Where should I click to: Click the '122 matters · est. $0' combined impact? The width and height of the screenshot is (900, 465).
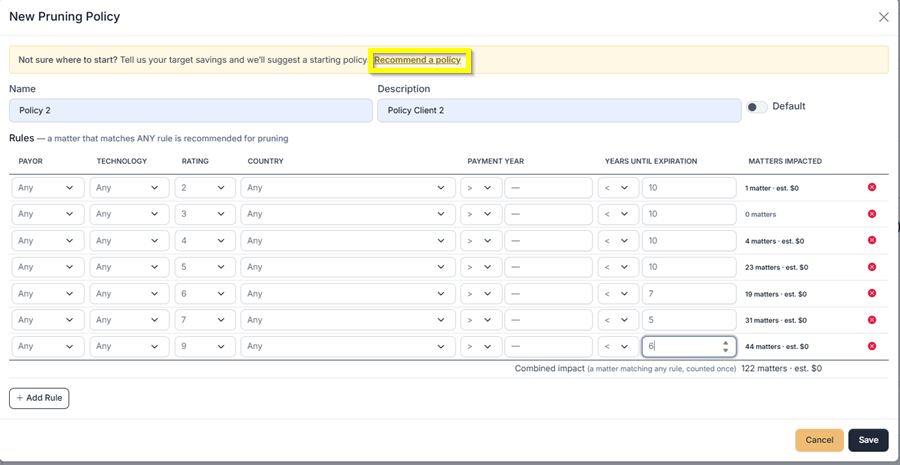point(781,369)
